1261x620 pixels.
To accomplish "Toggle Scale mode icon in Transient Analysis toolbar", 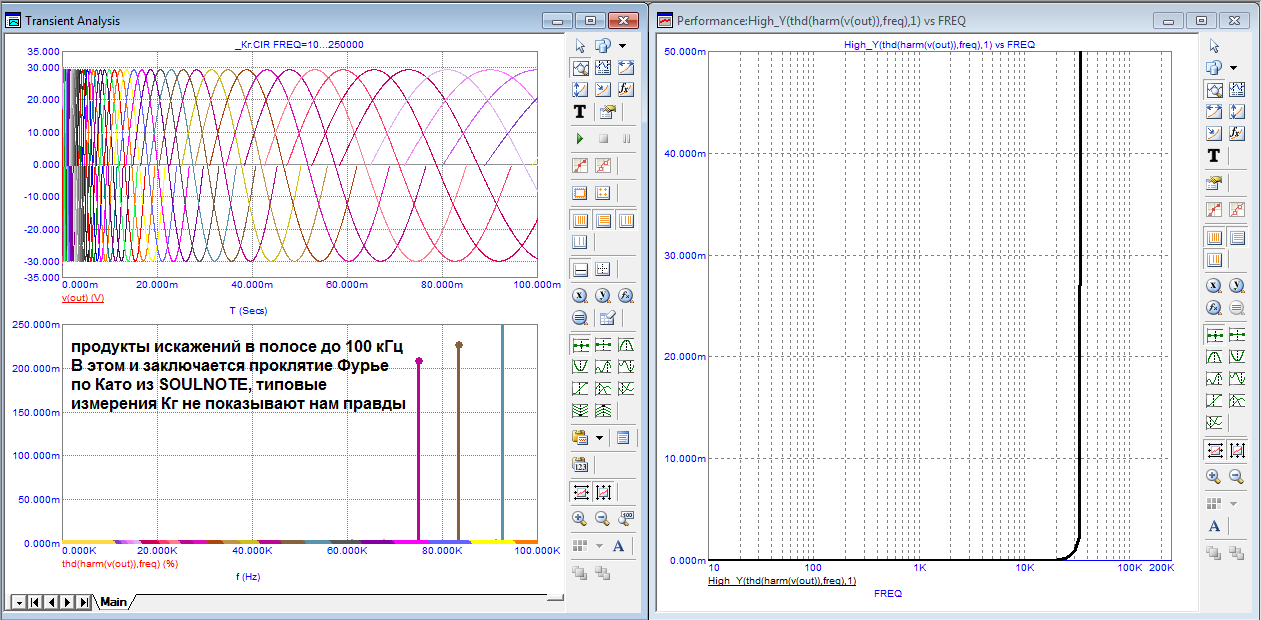I will tap(580, 67).
